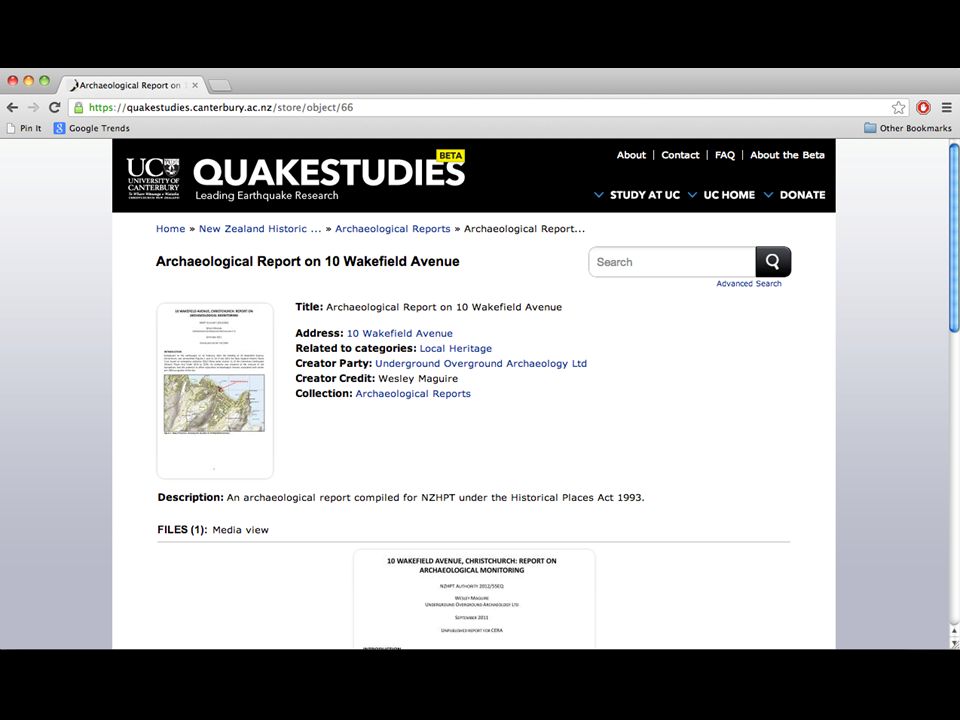Open Underground Overground Archaeology Ltd link

click(x=481, y=363)
